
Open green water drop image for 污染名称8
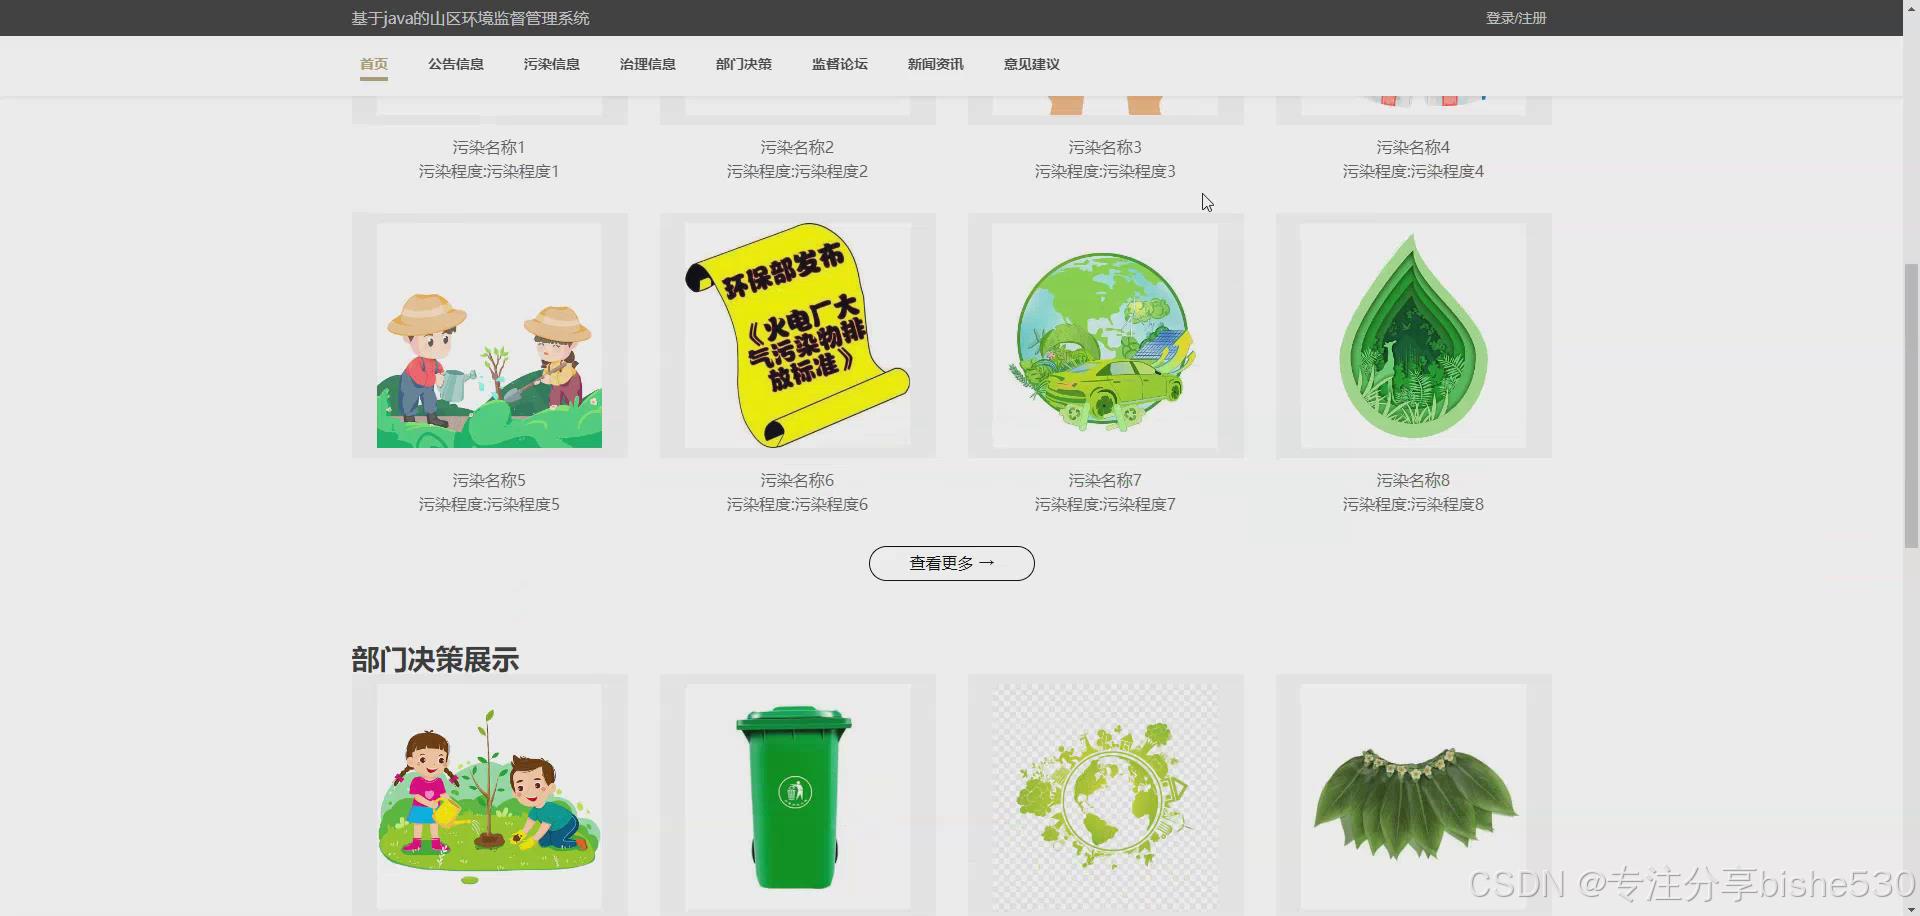1413,335
